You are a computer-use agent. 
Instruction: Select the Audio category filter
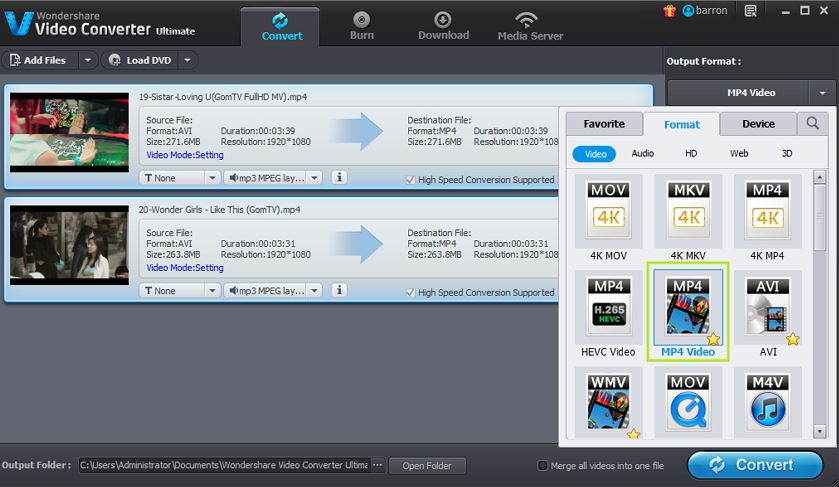click(643, 154)
